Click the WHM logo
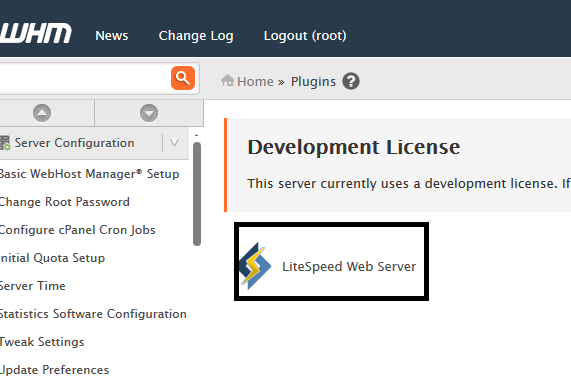The height and width of the screenshot is (379, 571). [x=35, y=33]
